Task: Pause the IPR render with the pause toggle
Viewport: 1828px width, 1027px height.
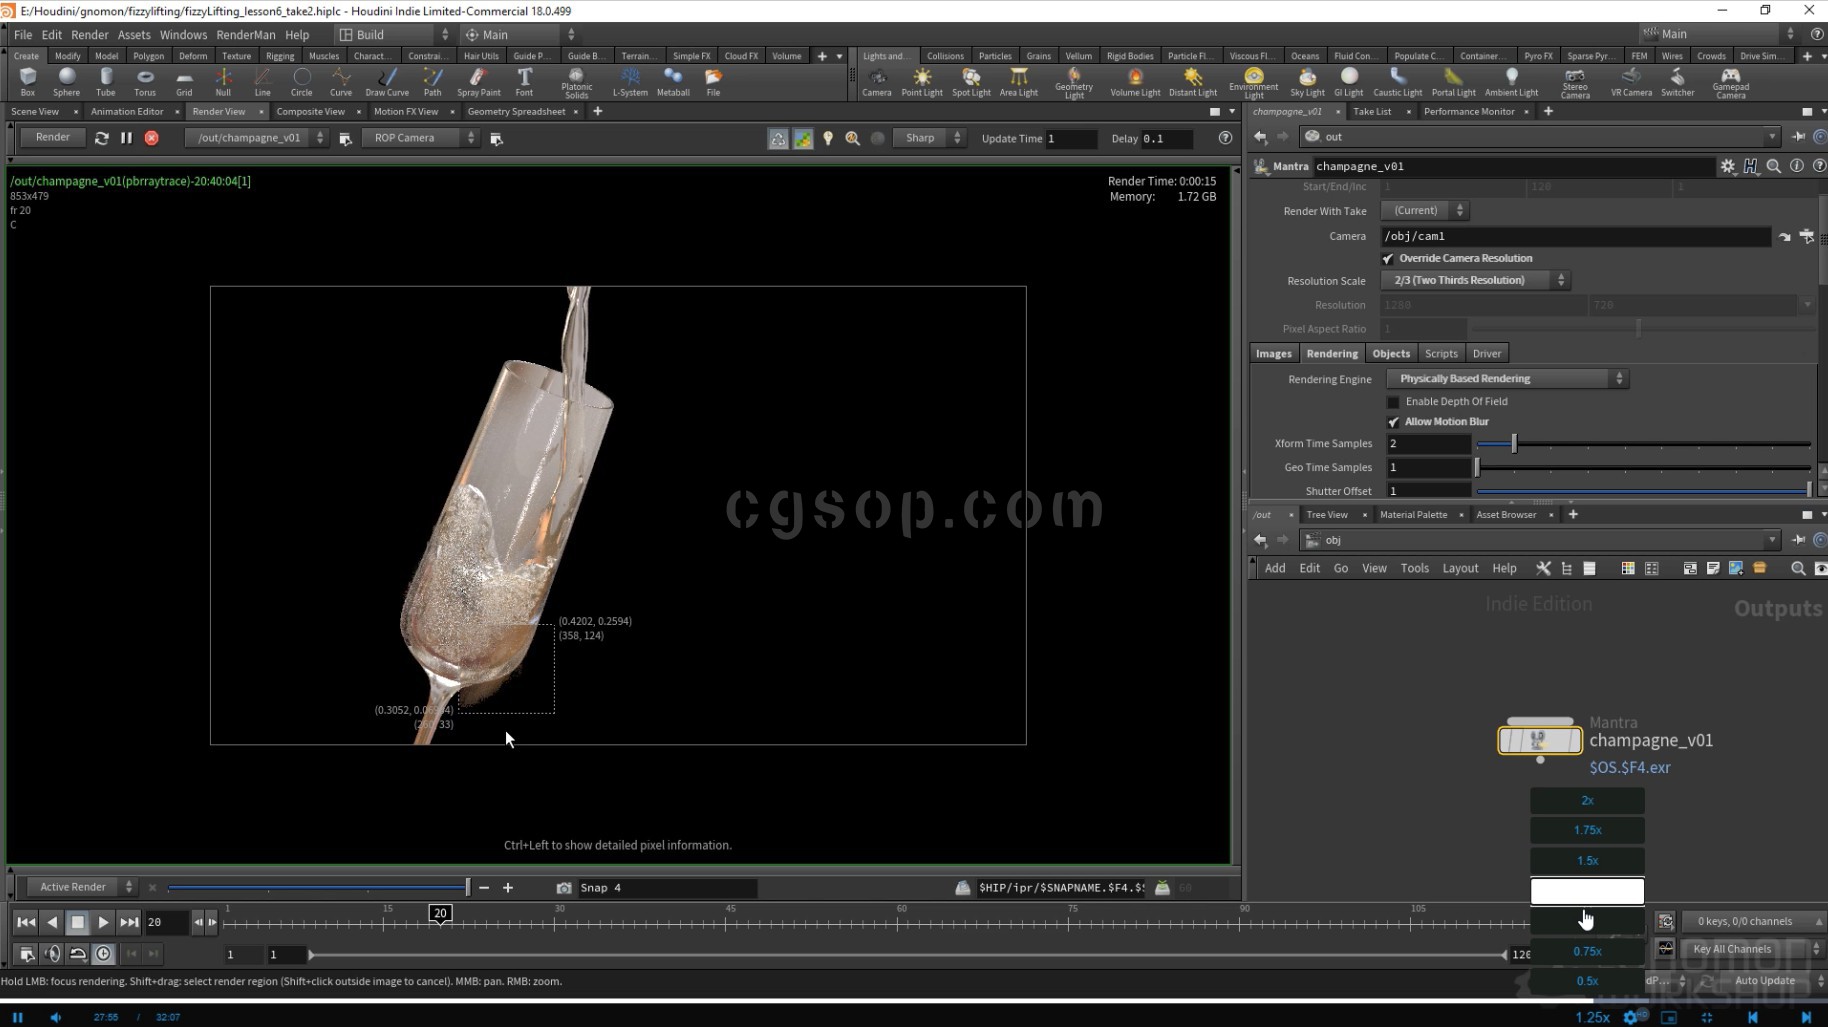Action: [126, 138]
